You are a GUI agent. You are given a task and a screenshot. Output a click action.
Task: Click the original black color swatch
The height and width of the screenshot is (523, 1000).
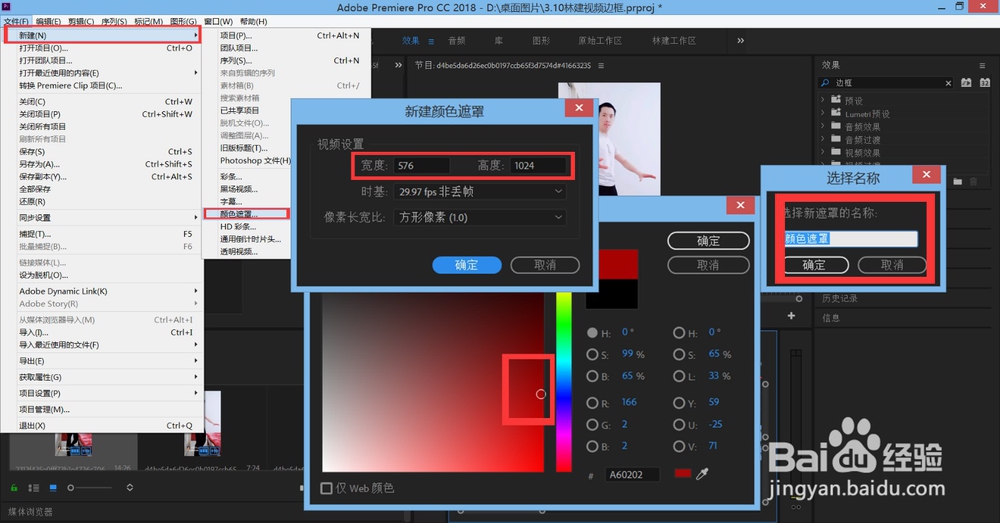click(x=612, y=295)
